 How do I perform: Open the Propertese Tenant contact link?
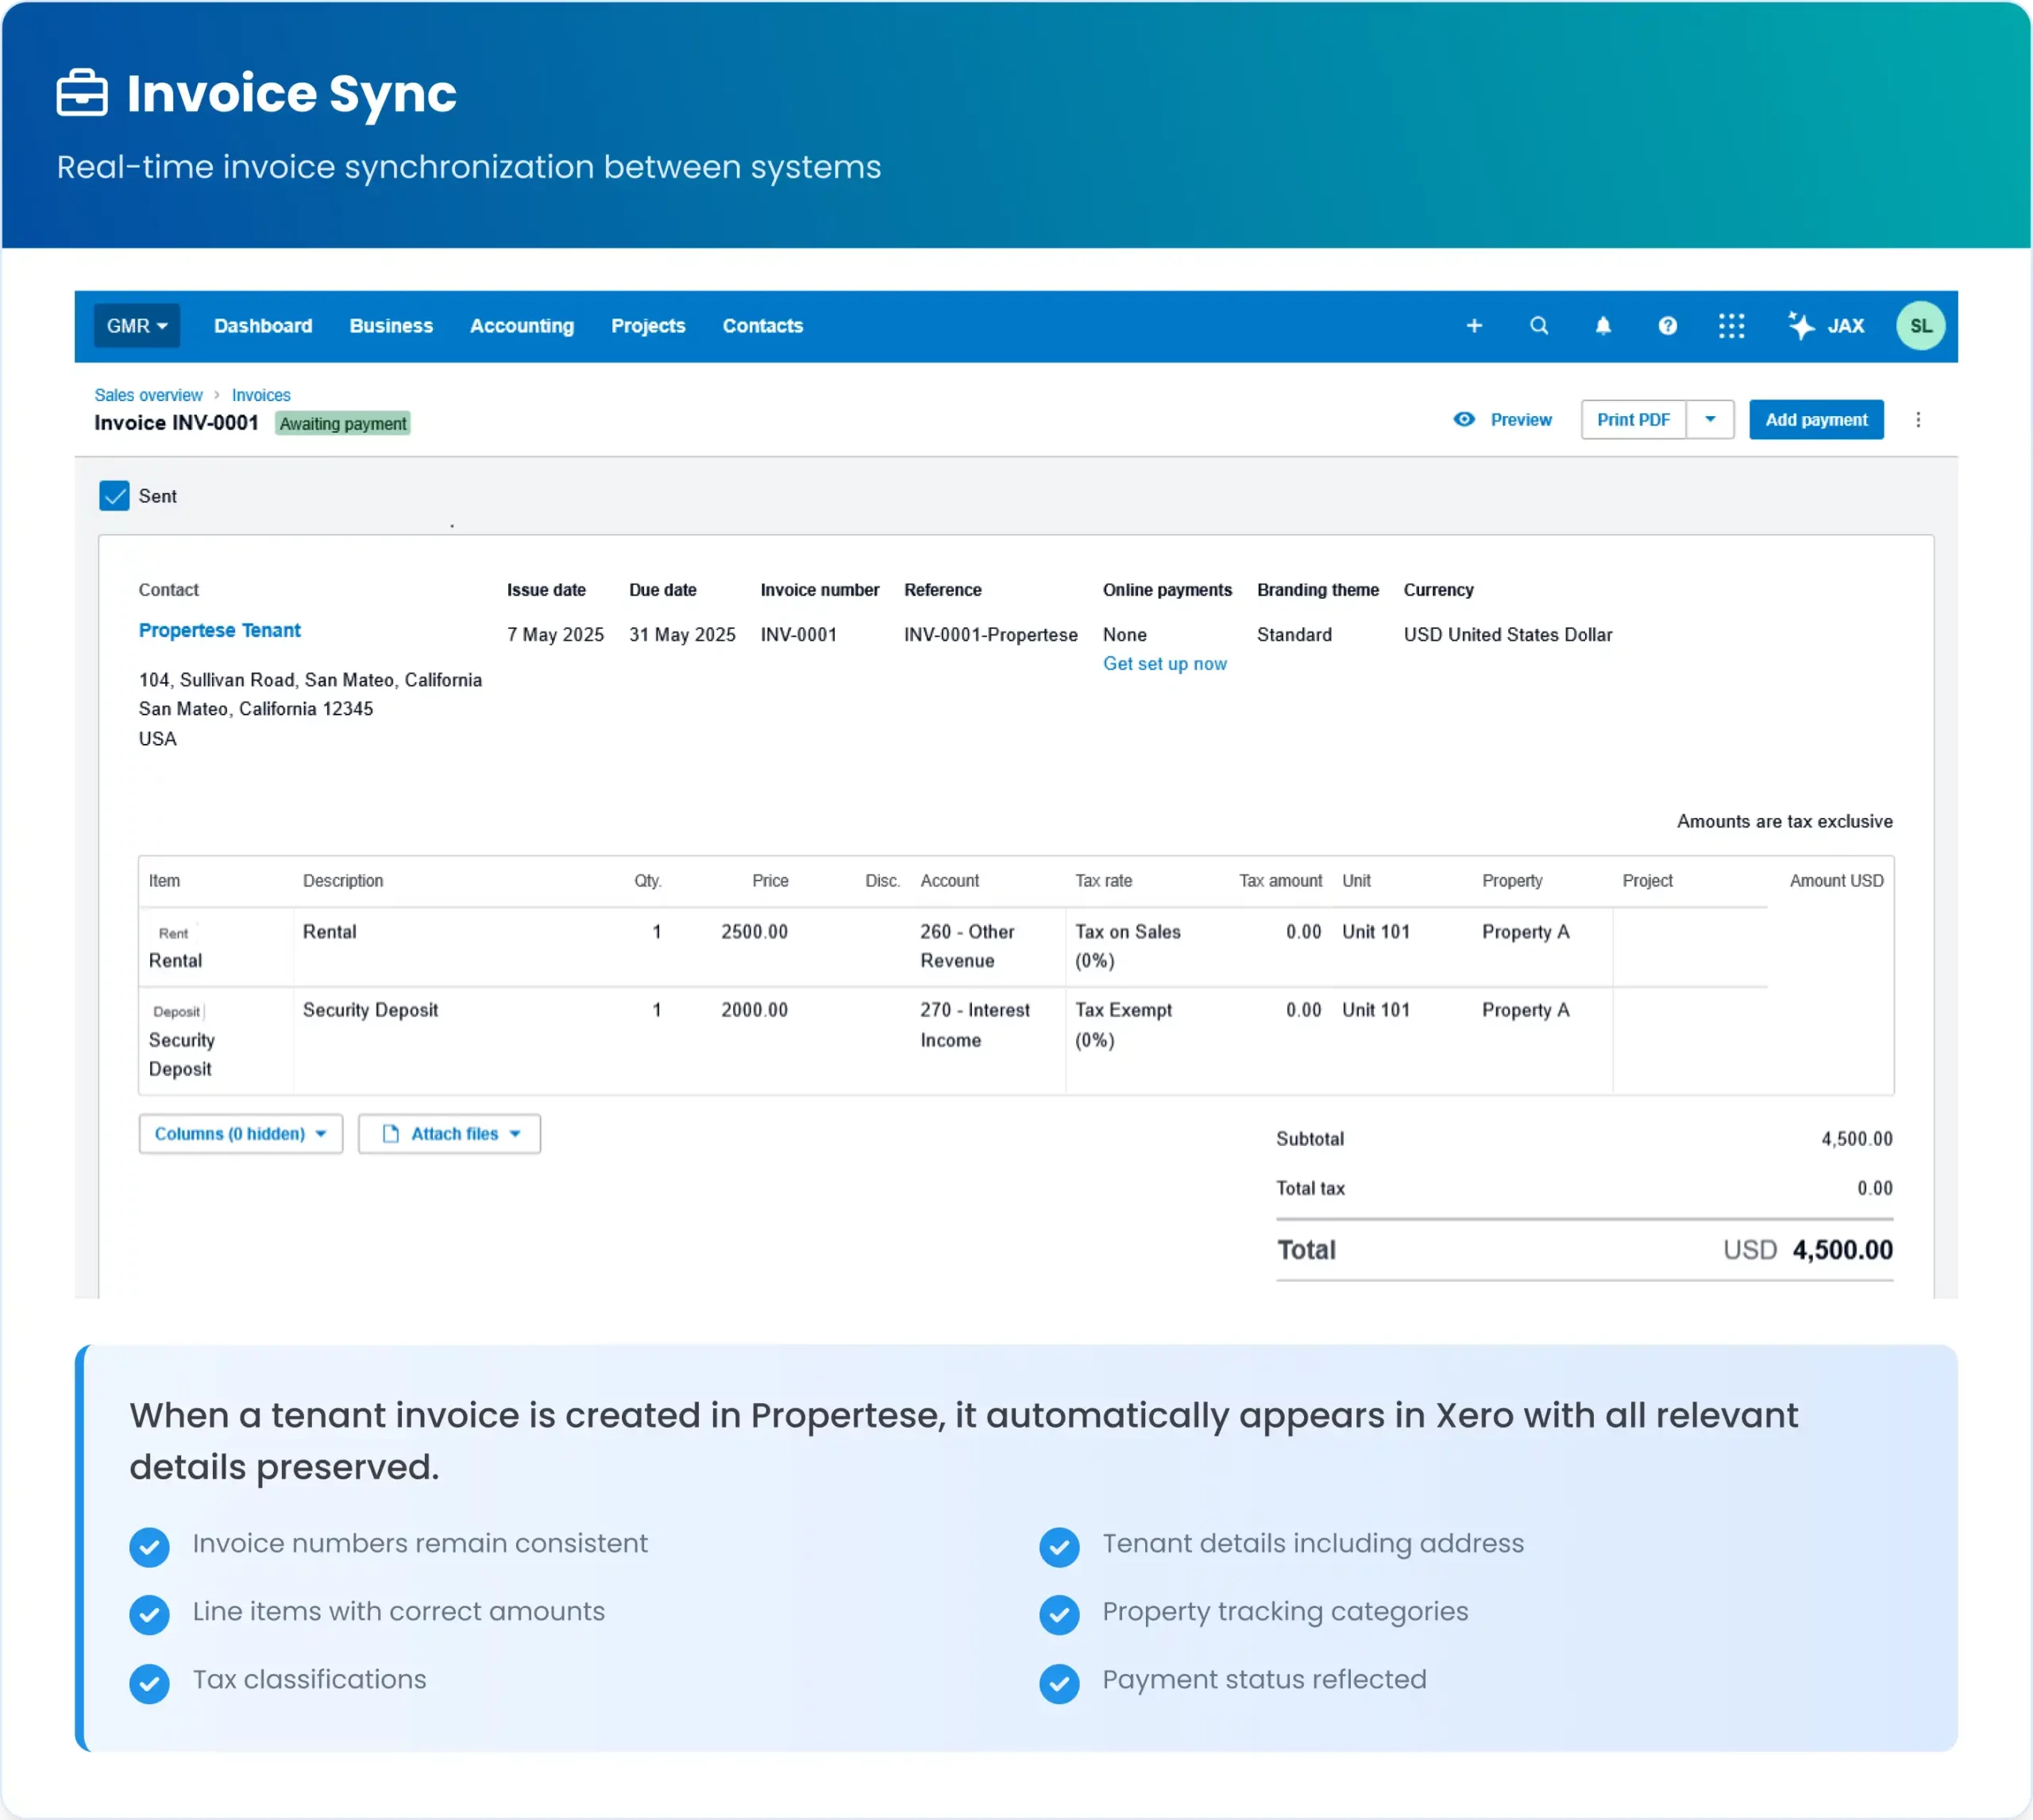[219, 630]
